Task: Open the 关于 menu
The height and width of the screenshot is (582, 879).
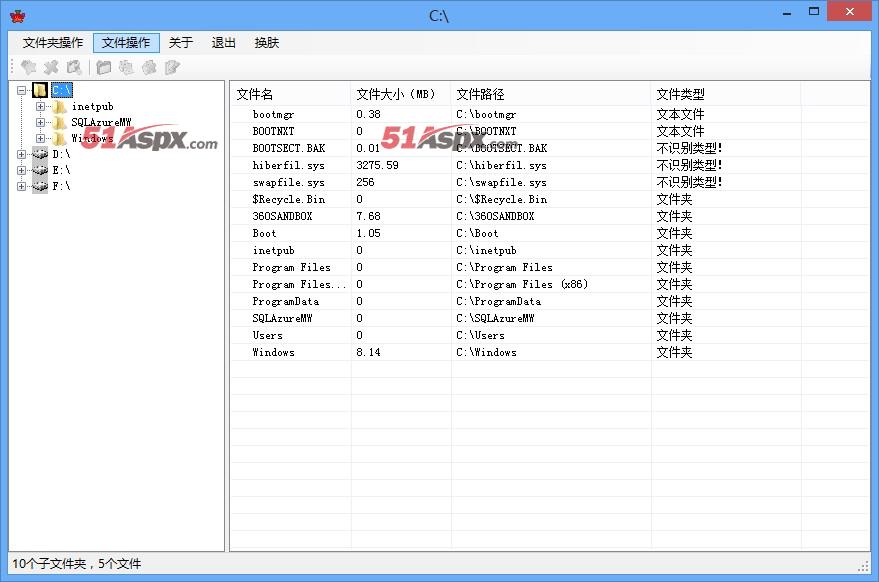Action: tap(181, 43)
